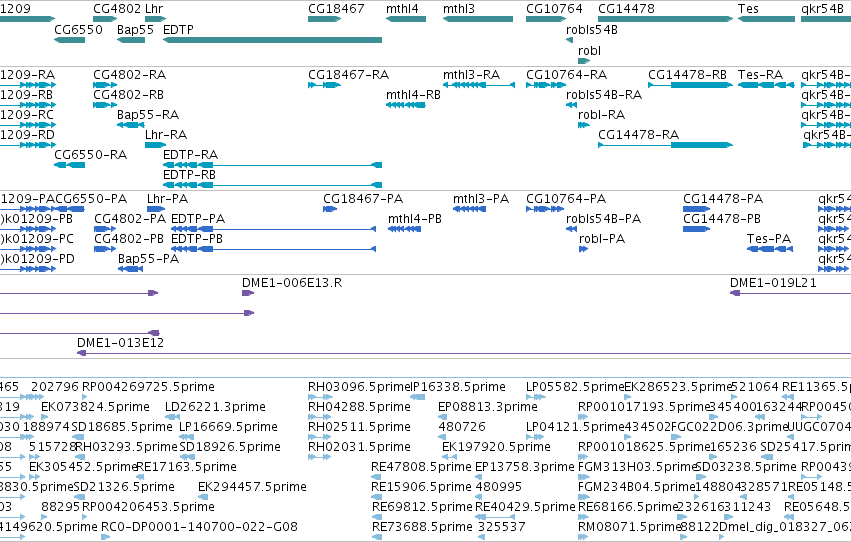Select the Bap55 gene label

pyautogui.click(x=135, y=29)
